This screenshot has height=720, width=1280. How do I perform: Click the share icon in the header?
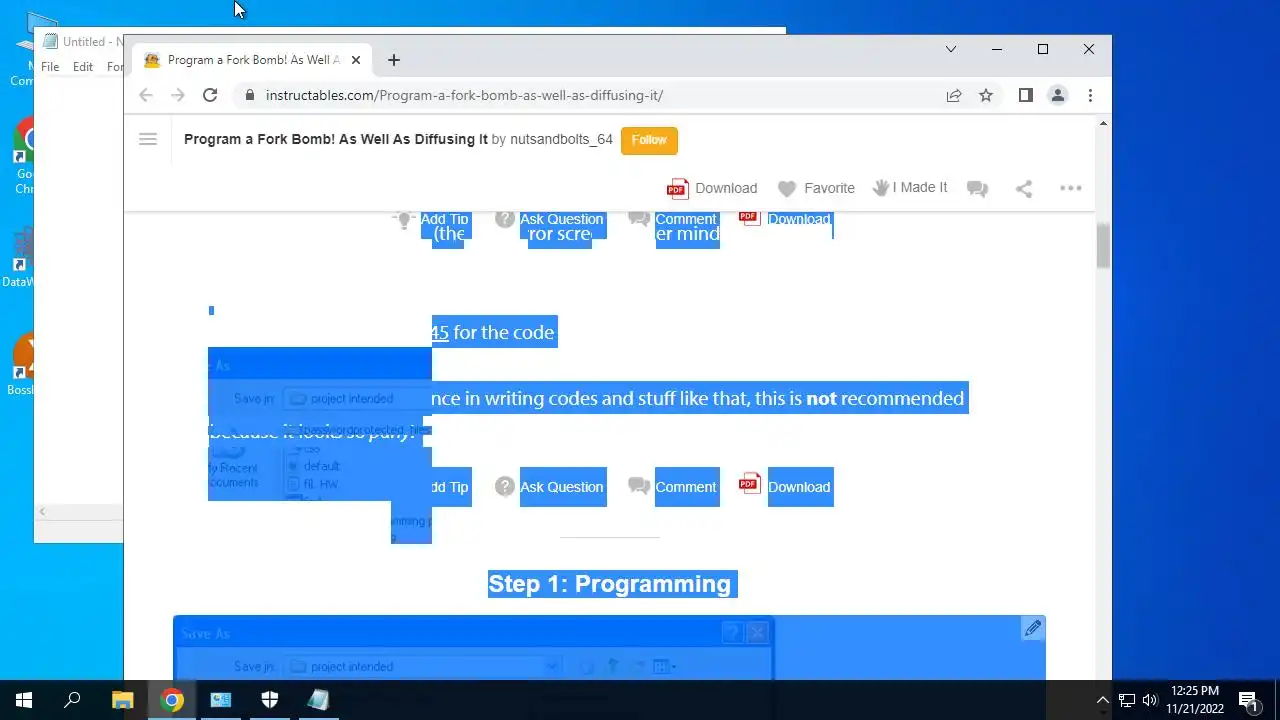[x=1023, y=188]
